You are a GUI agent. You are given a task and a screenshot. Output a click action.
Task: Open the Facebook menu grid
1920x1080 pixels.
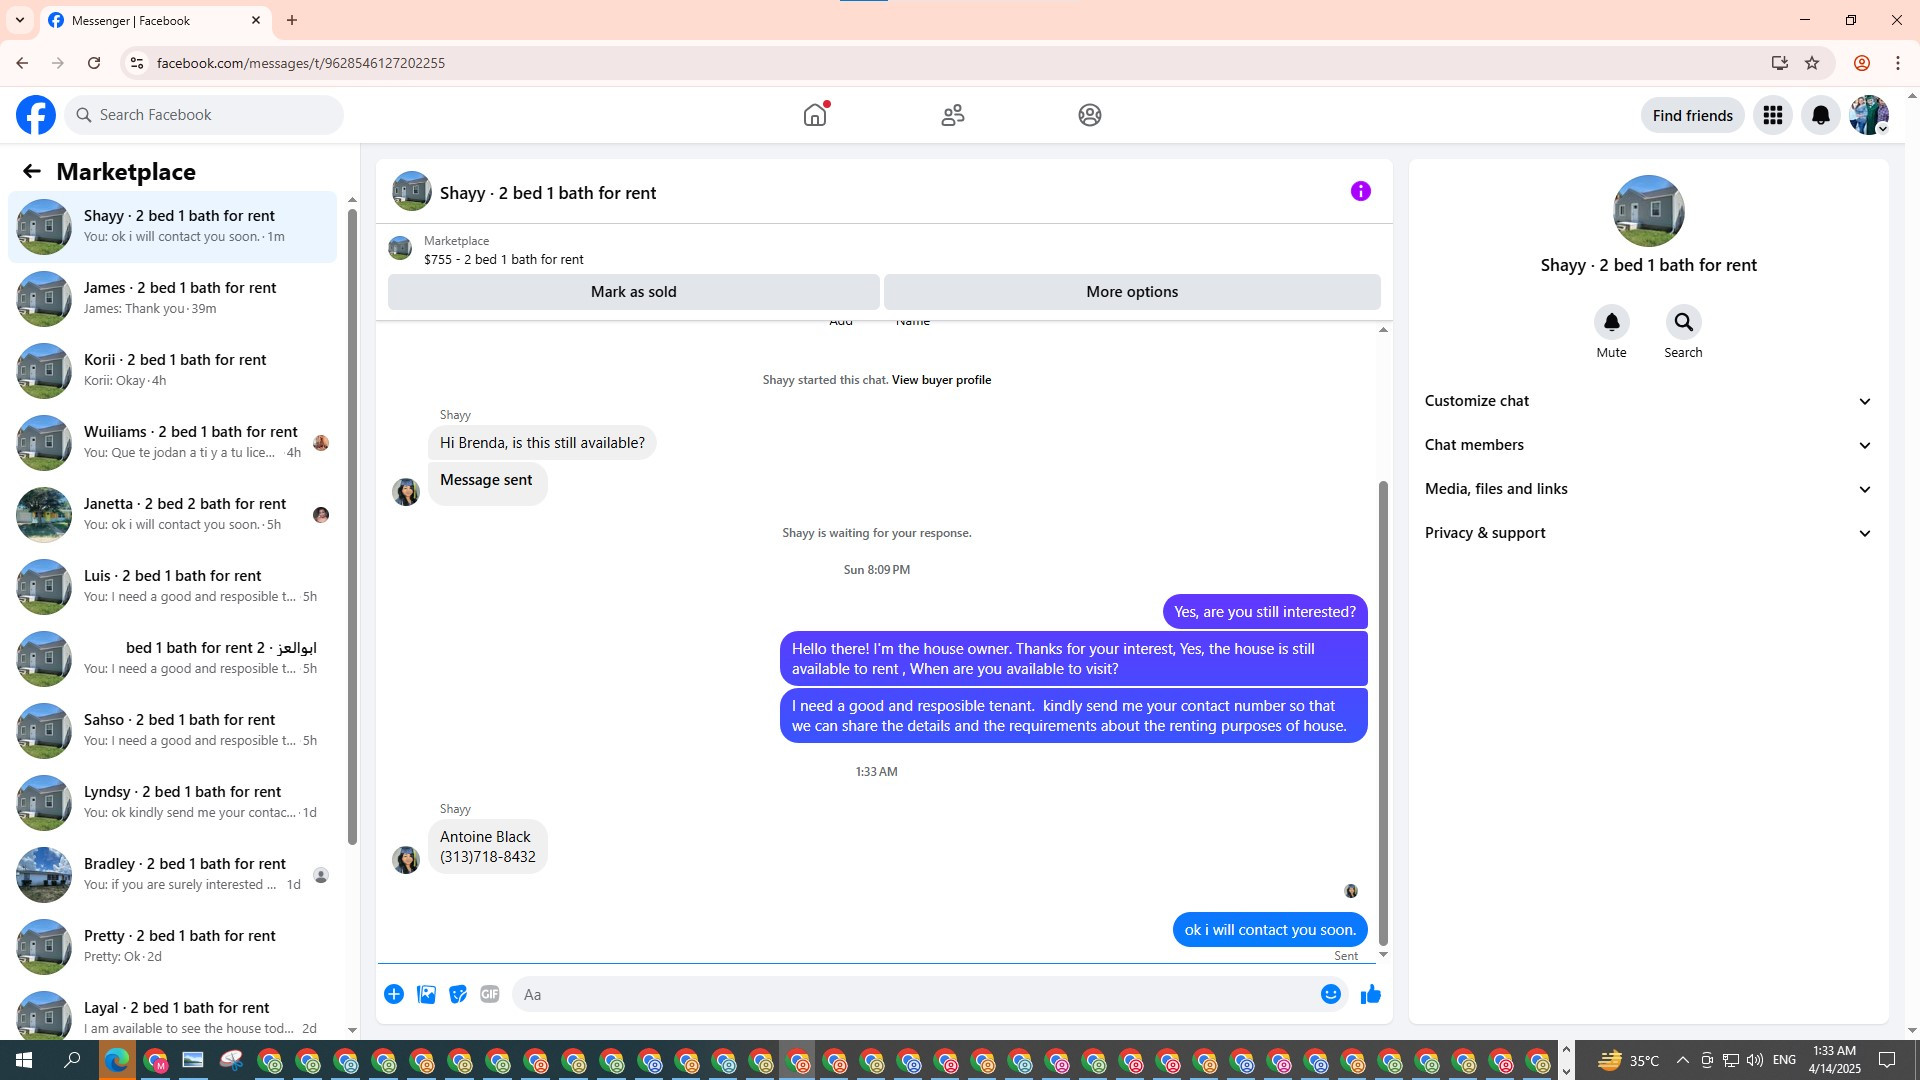pyautogui.click(x=1772, y=115)
